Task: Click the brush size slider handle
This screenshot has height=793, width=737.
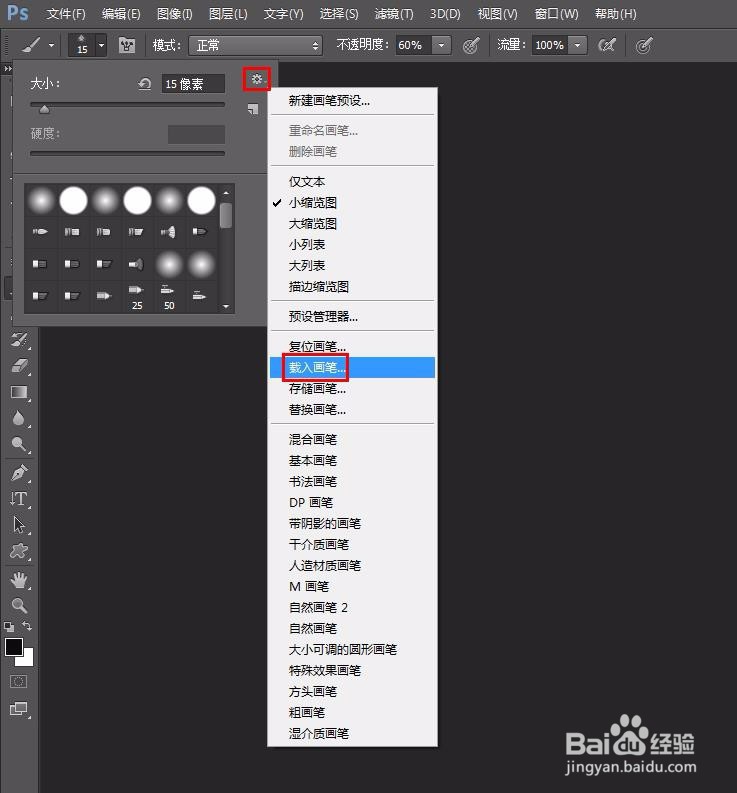Action: pyautogui.click(x=45, y=109)
